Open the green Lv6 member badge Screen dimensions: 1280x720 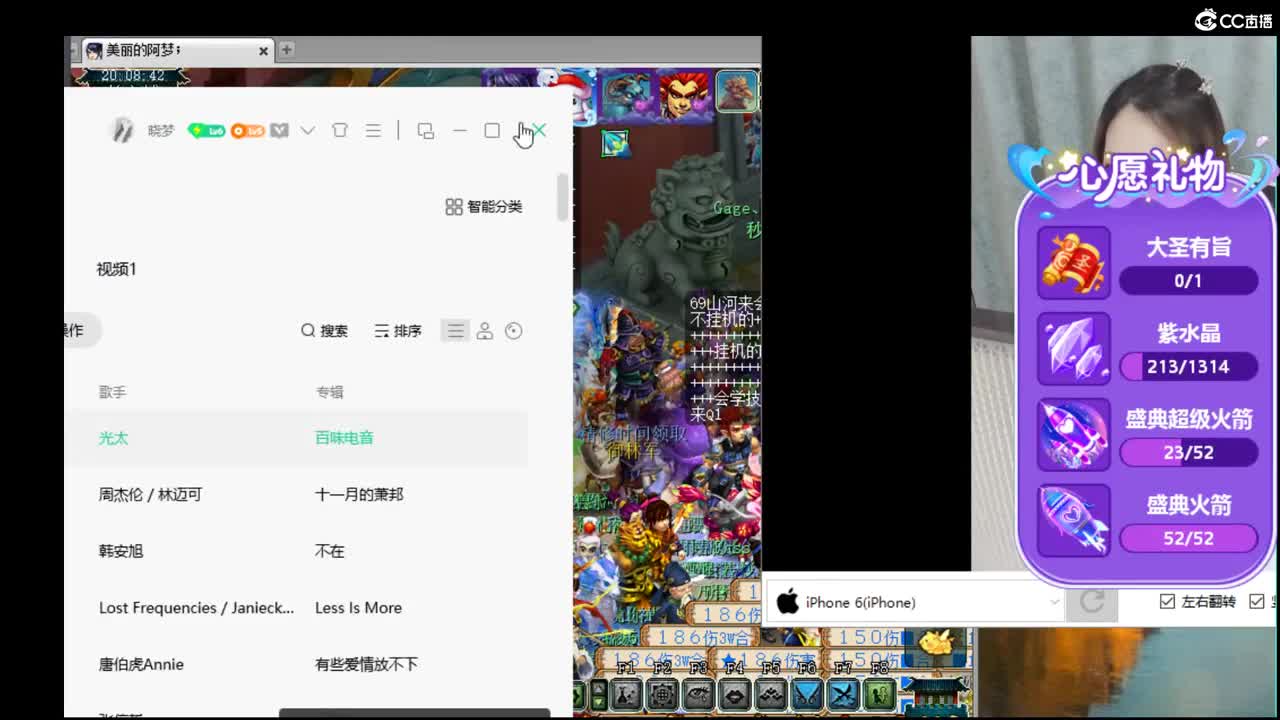click(x=206, y=131)
